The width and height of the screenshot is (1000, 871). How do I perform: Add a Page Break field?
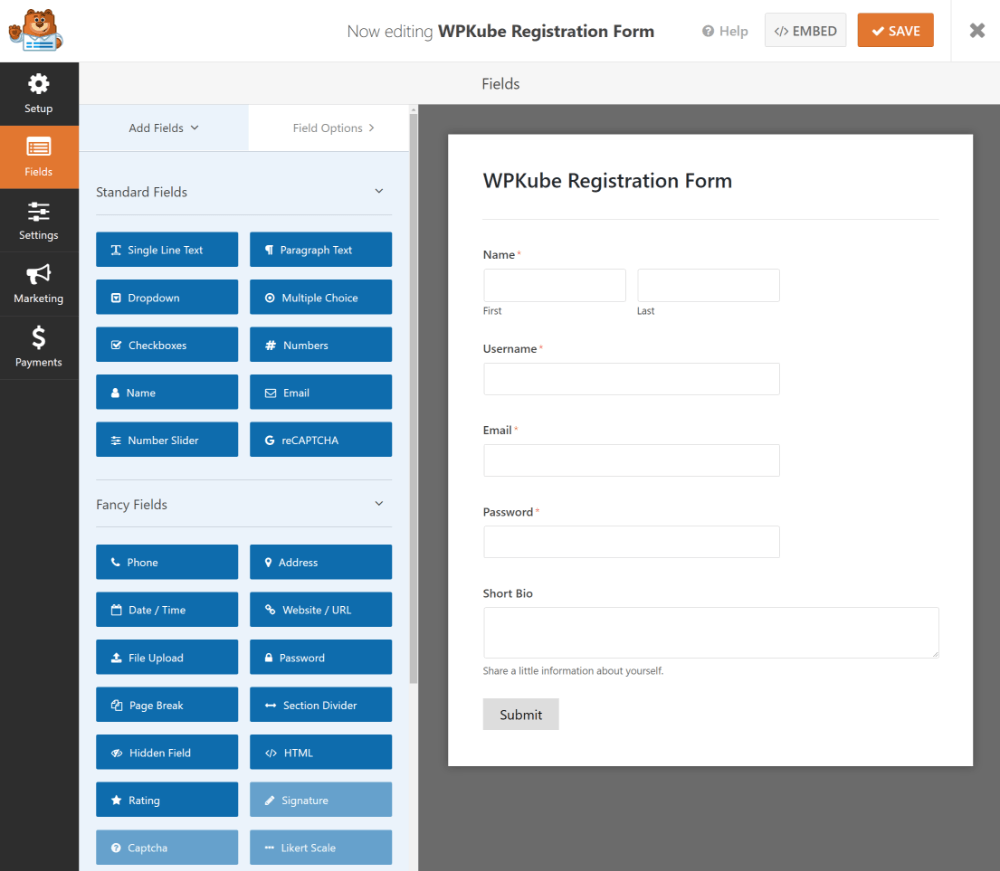point(167,705)
